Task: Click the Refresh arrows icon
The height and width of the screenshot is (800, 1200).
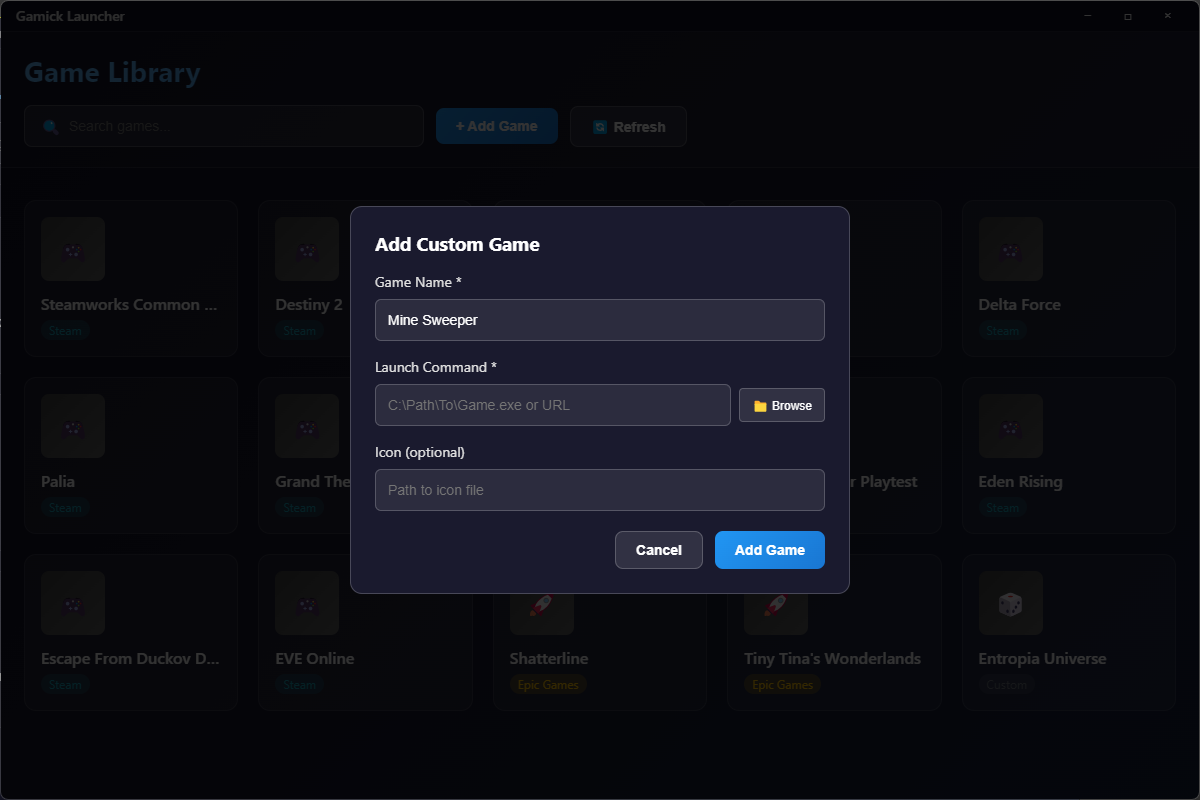Action: point(600,127)
